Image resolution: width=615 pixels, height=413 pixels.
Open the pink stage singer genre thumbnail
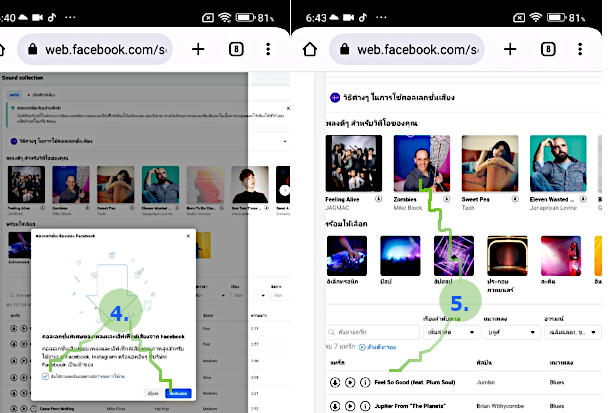click(561, 256)
